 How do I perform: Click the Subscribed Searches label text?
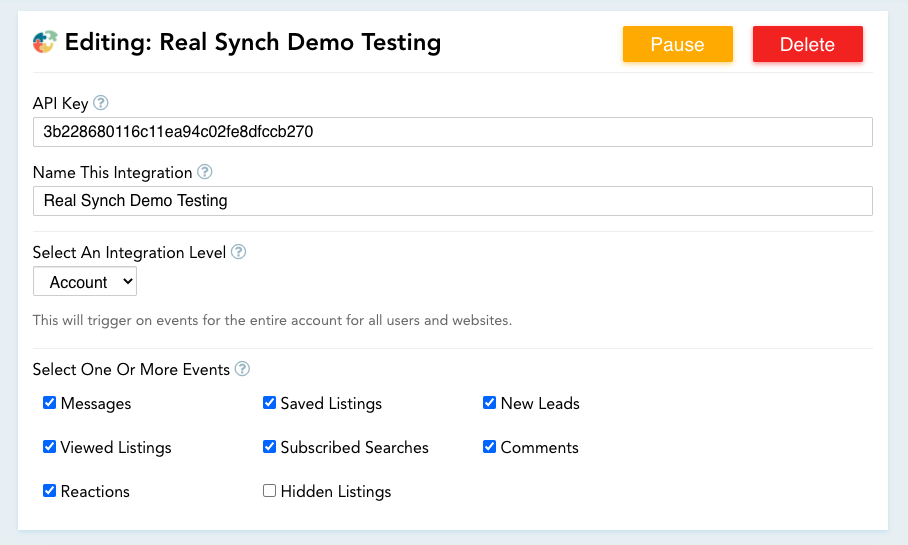pos(354,448)
